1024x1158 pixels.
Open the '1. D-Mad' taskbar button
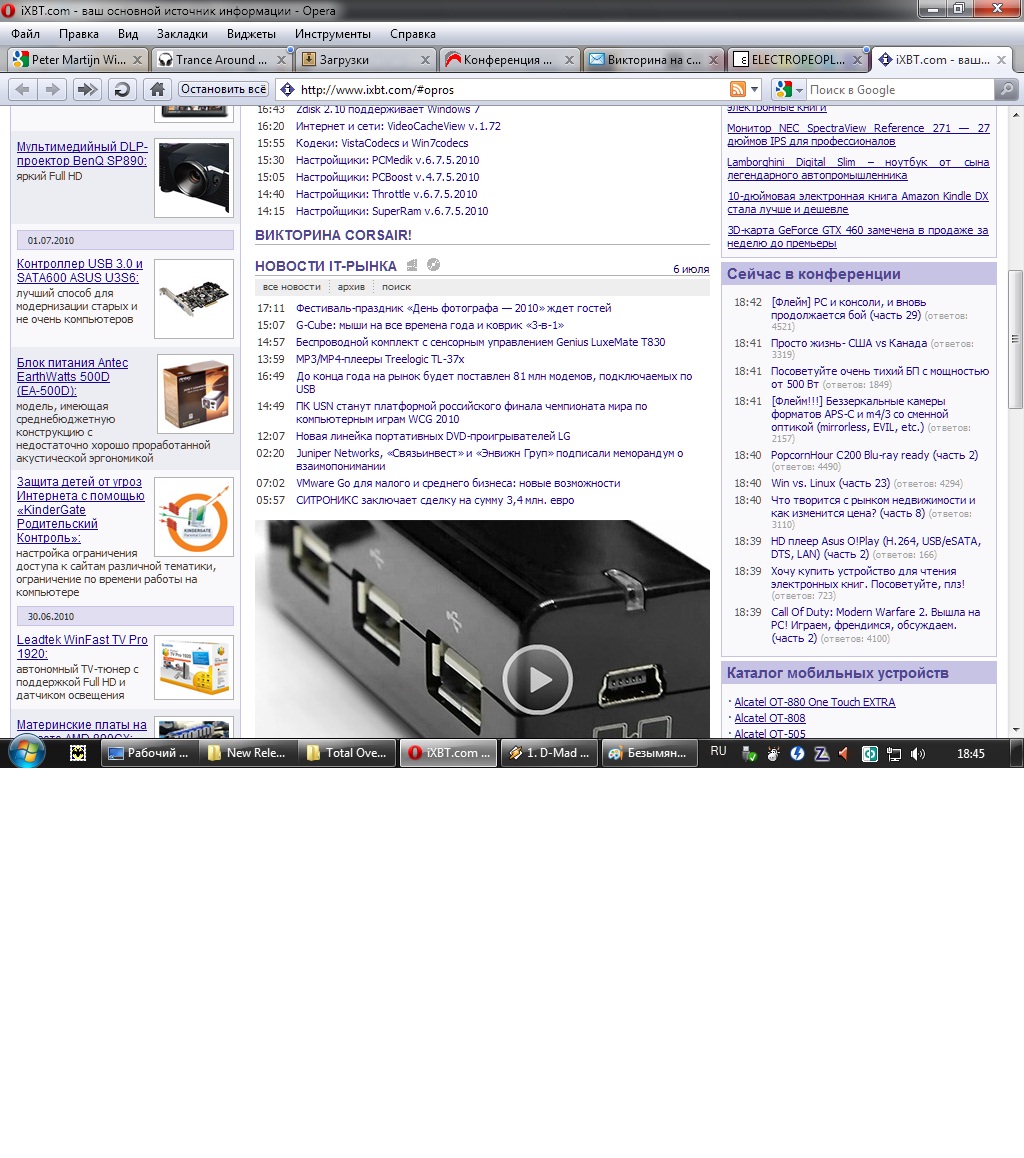549,753
